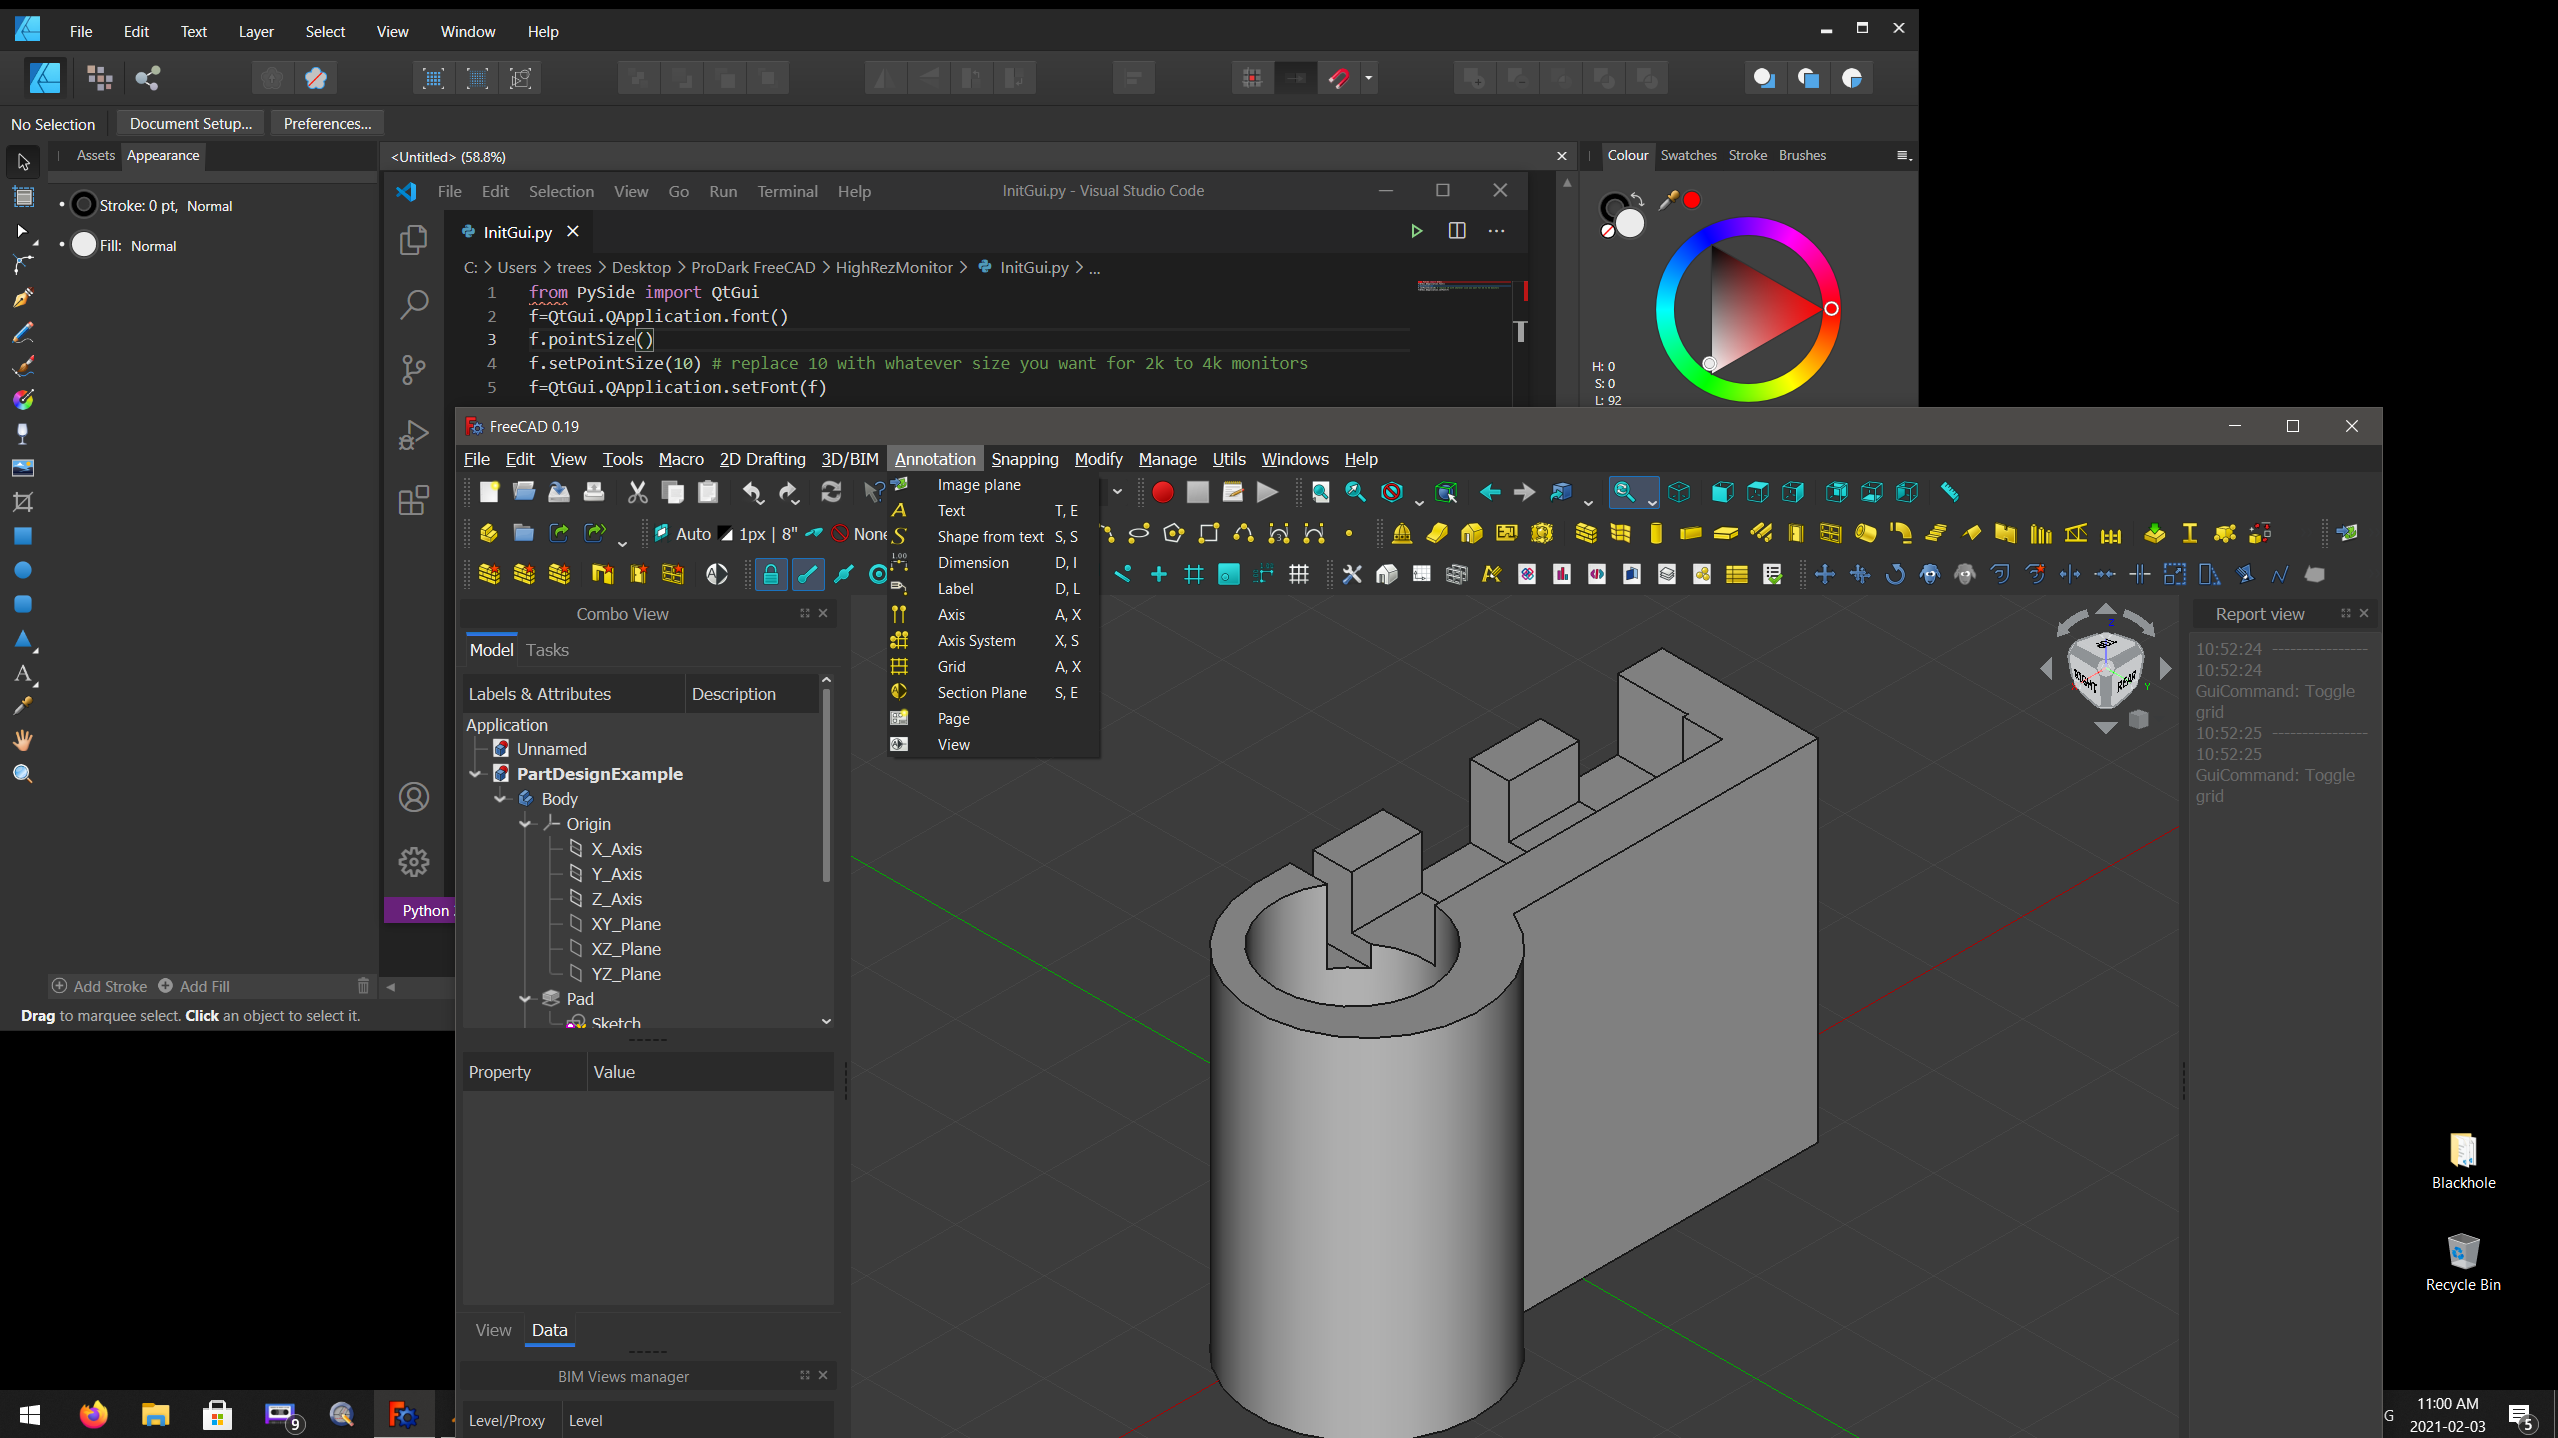
Task: Toggle the snap lock button
Action: pos(770,574)
